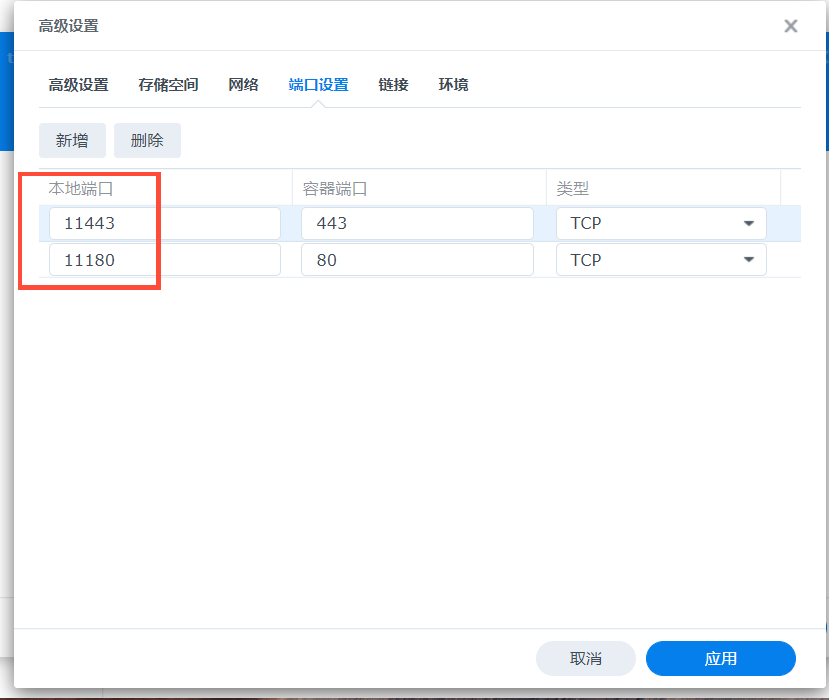Edit container port field 80
This screenshot has height=700, width=829.
417,260
